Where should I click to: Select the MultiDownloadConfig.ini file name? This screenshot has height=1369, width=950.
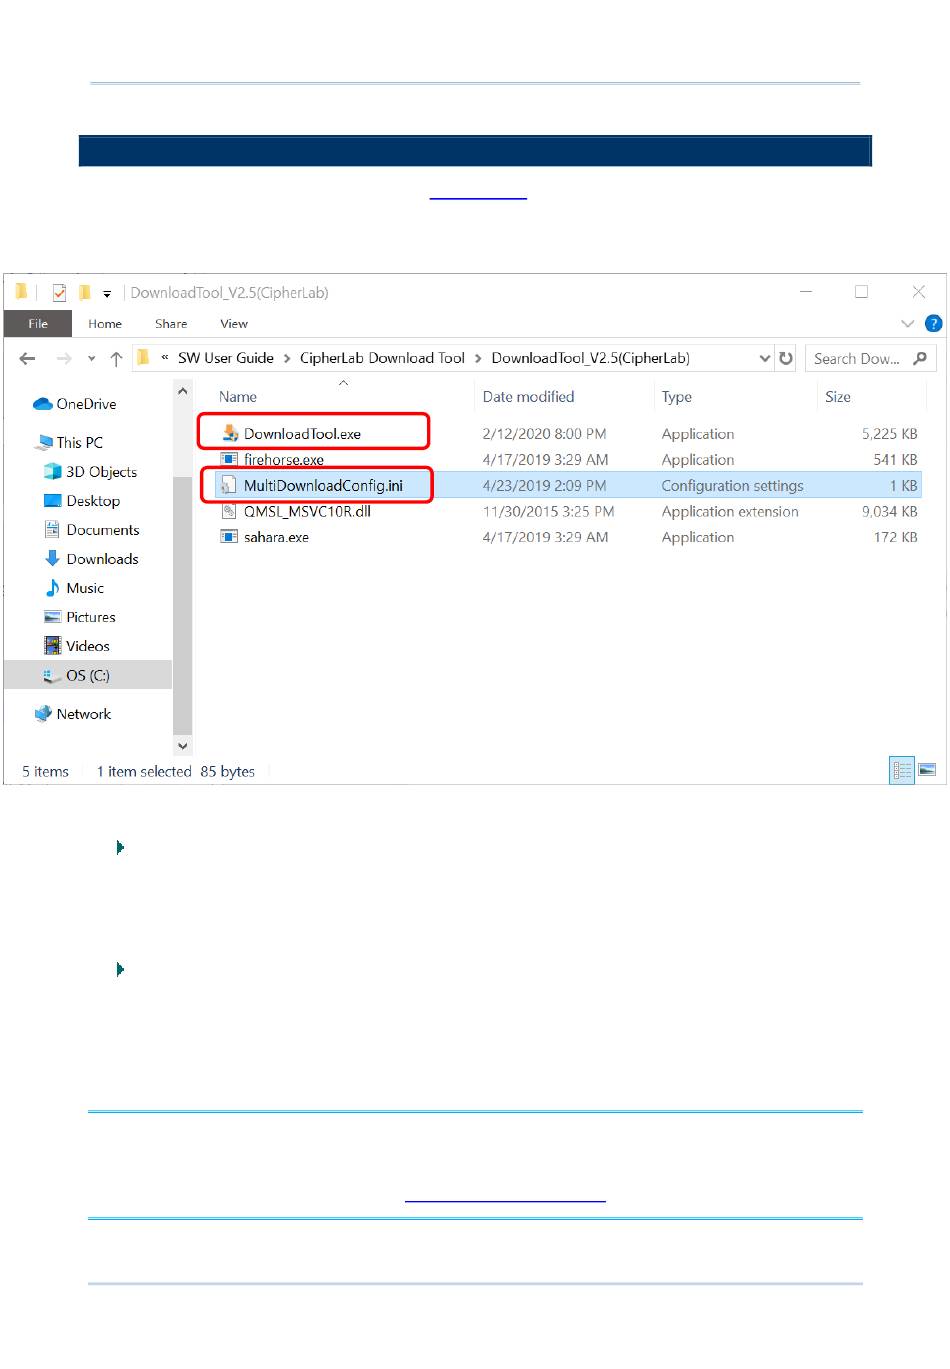pos(323,486)
